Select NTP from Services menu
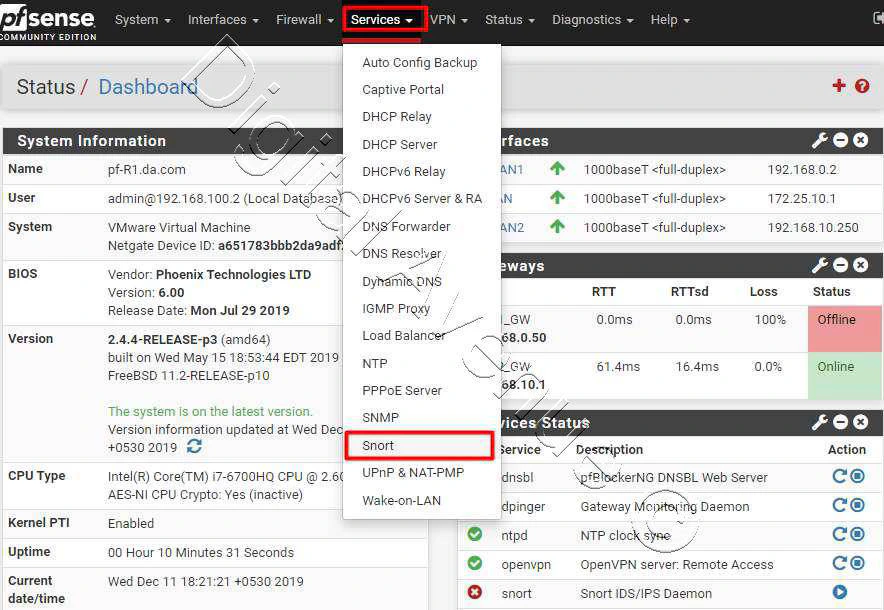Image resolution: width=884 pixels, height=610 pixels. [x=421, y=363]
